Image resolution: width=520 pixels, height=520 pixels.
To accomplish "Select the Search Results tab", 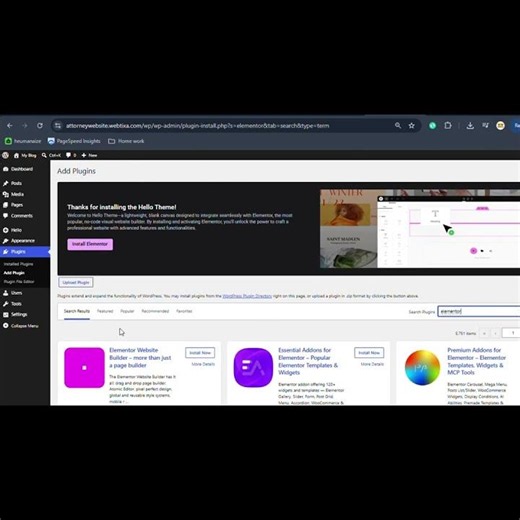I will click(x=77, y=311).
